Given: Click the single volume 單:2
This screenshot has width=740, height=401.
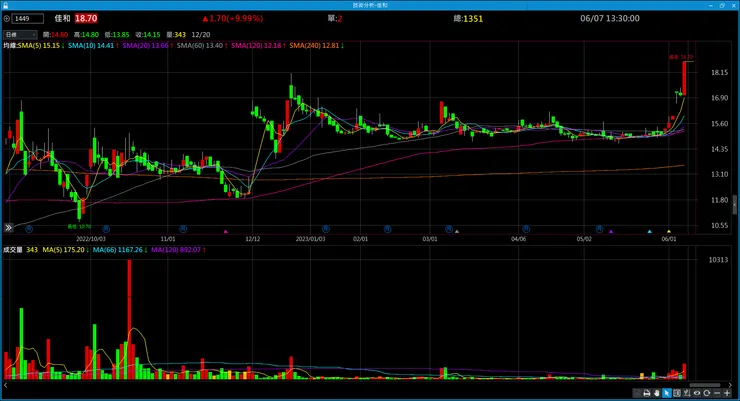Looking at the screenshot, I should [335, 18].
